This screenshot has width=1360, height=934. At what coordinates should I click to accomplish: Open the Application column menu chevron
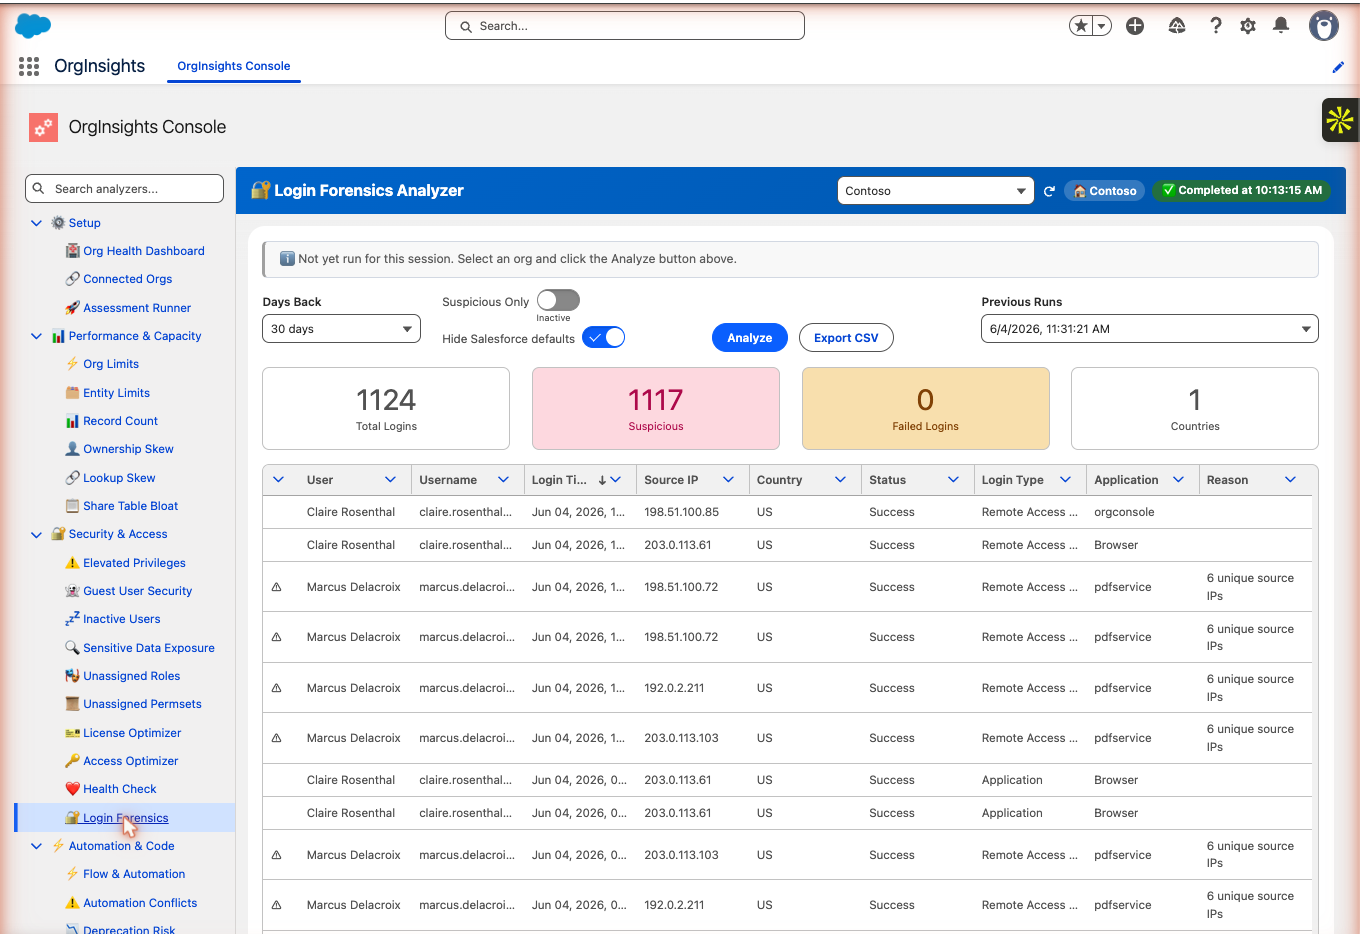click(1178, 480)
